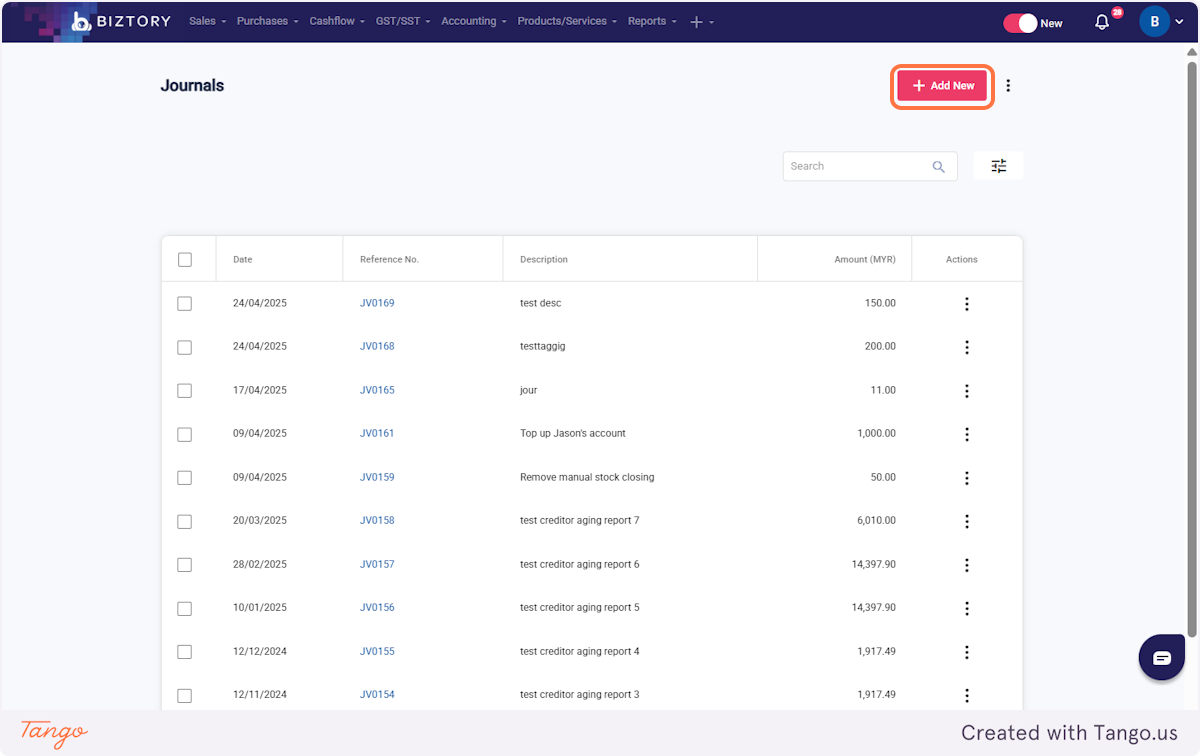Open journal JV0156
Image resolution: width=1200 pixels, height=756 pixels.
(x=377, y=607)
